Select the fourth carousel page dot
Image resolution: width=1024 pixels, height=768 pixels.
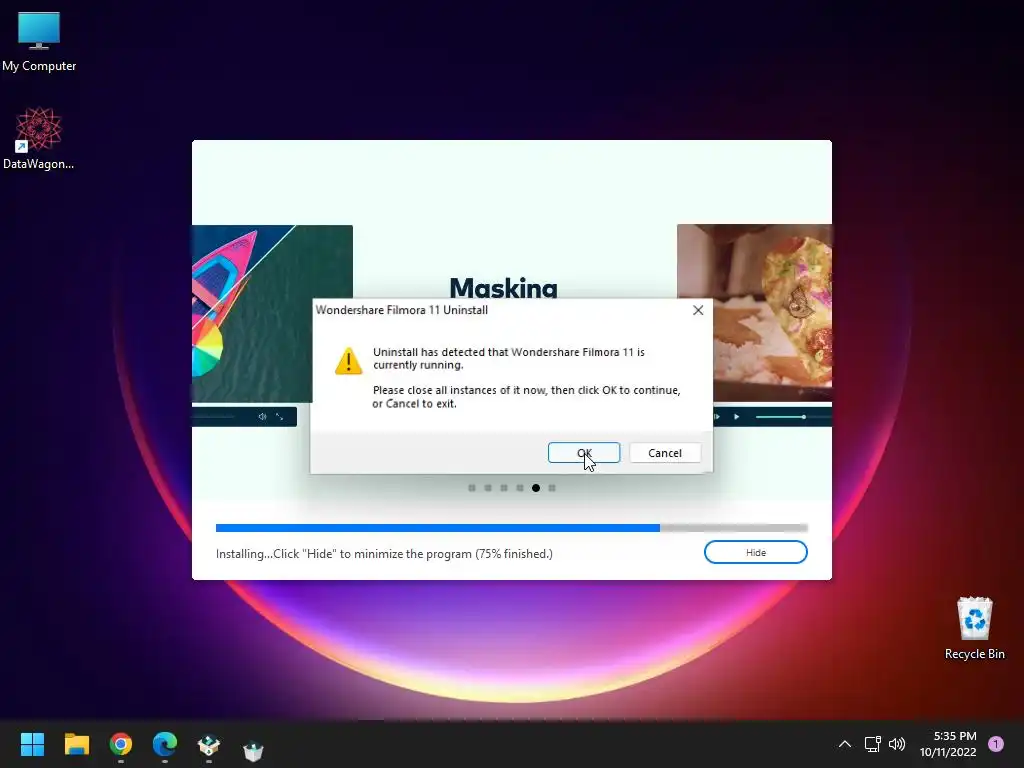pos(520,488)
